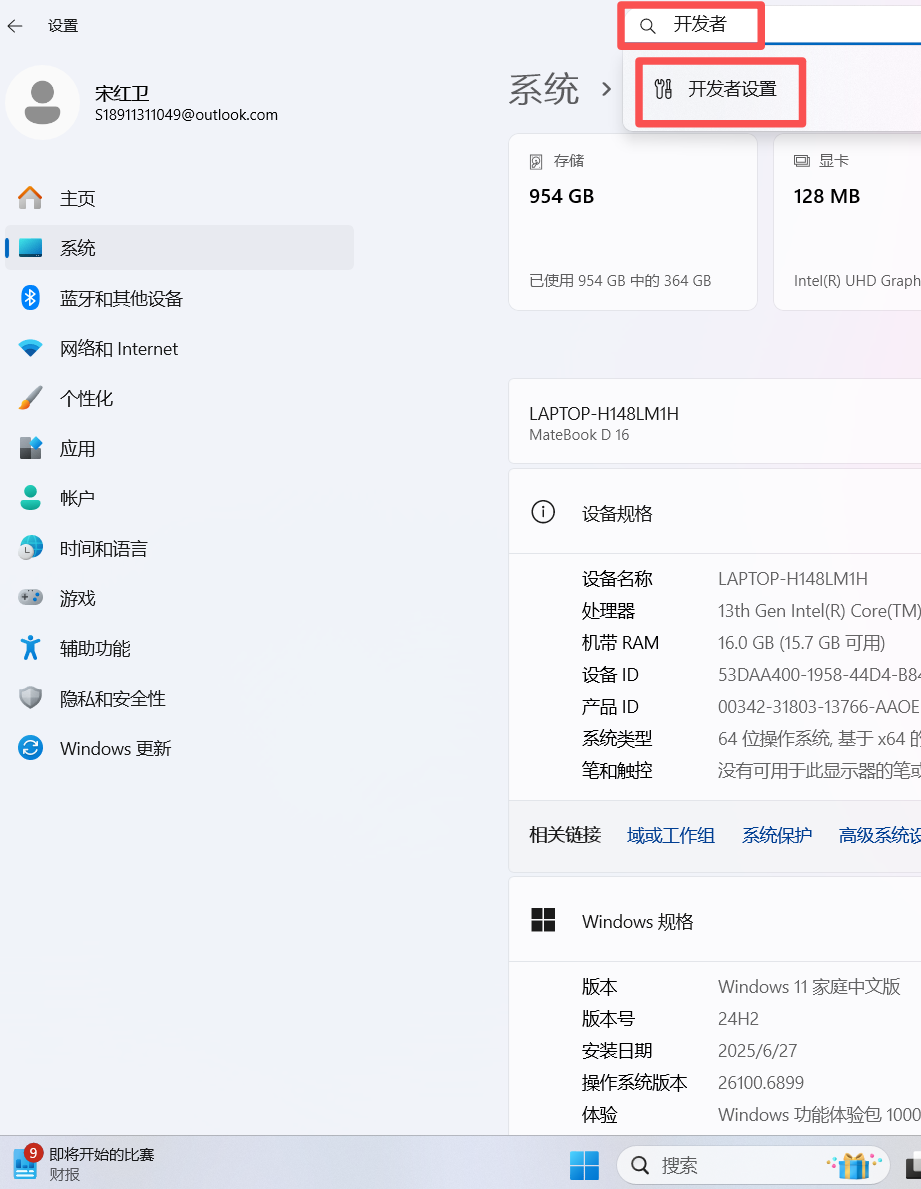Open the user profile avatar
Image resolution: width=921 pixels, height=1189 pixels.
coord(42,102)
